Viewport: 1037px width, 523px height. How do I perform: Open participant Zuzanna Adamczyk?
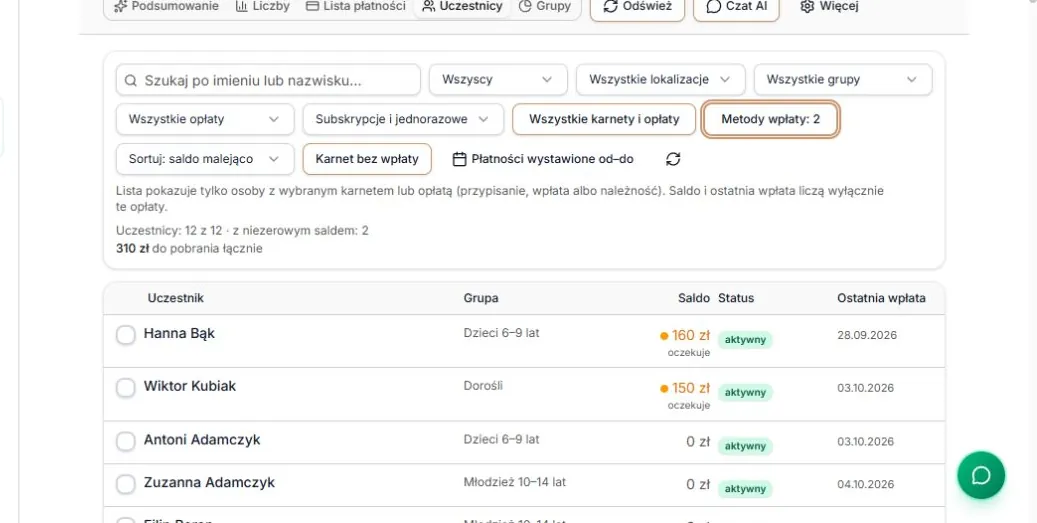pyautogui.click(x=209, y=483)
